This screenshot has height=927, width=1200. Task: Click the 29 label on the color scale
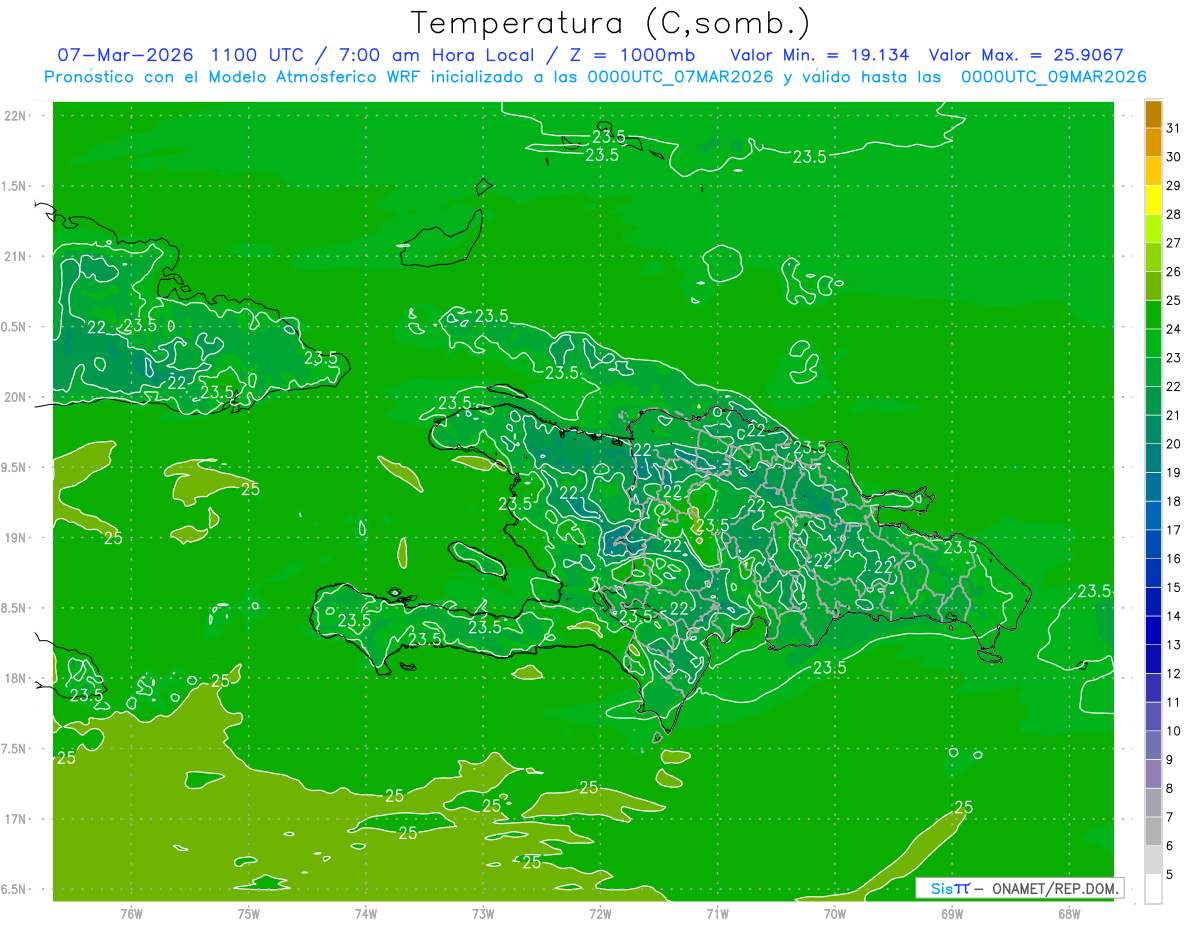click(1173, 185)
